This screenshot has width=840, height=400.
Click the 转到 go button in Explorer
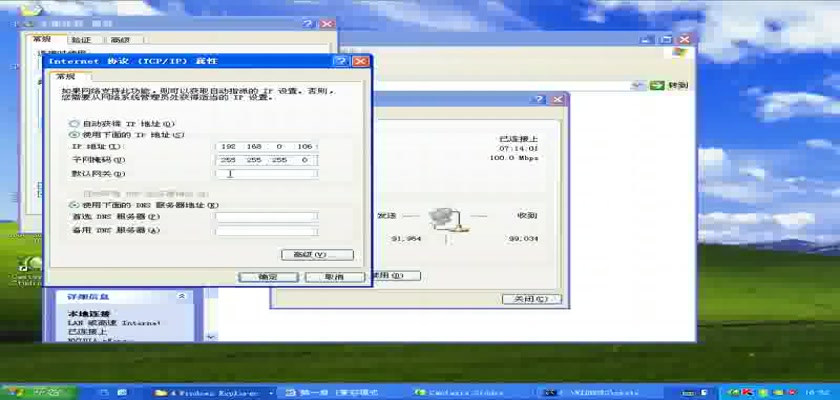click(x=669, y=85)
